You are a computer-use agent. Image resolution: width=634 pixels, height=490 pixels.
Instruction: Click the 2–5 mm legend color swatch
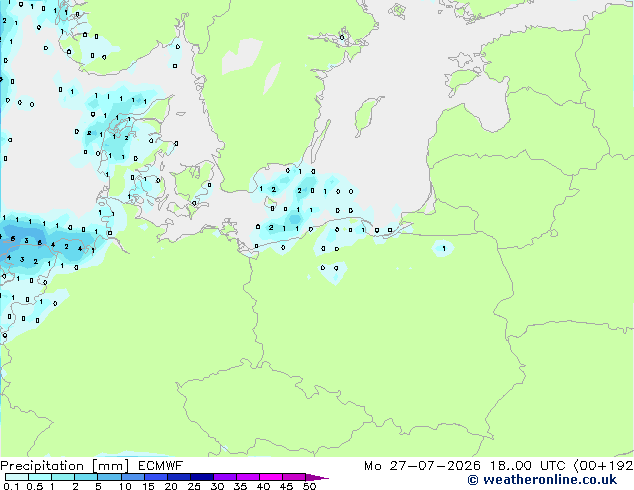(x=86, y=477)
